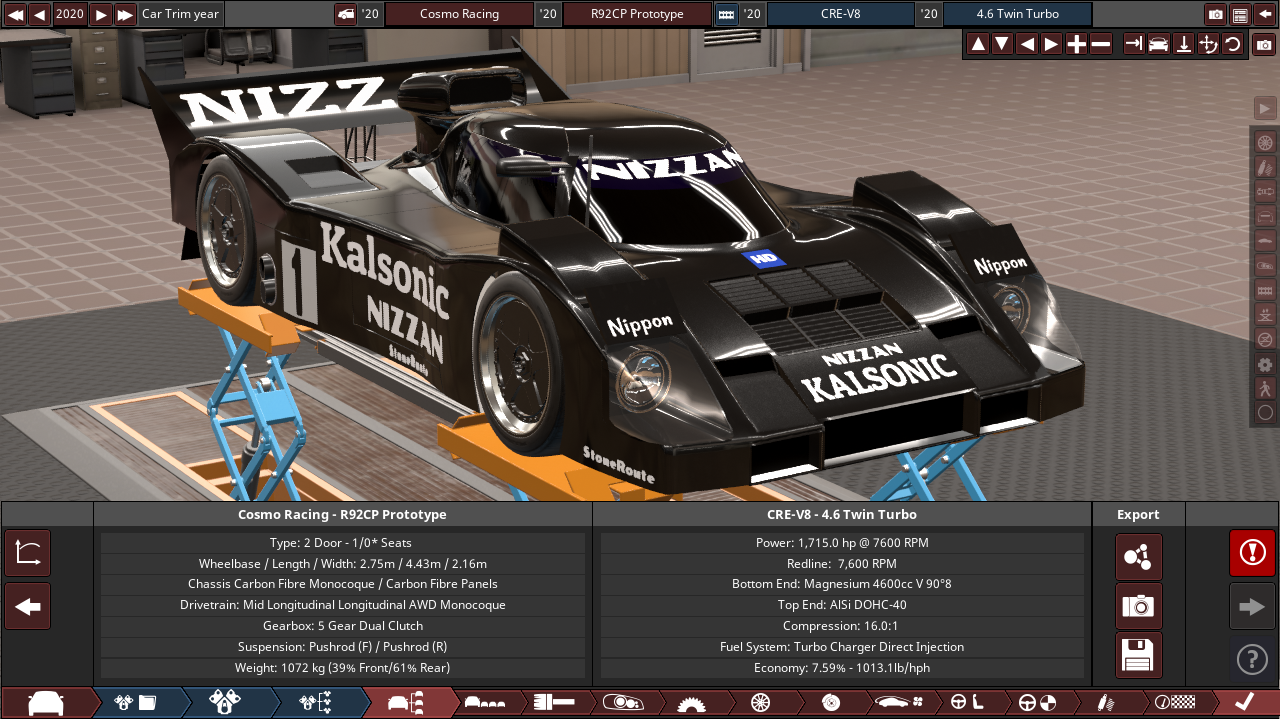Take a photo with camera toolbar icon

pos(1265,44)
